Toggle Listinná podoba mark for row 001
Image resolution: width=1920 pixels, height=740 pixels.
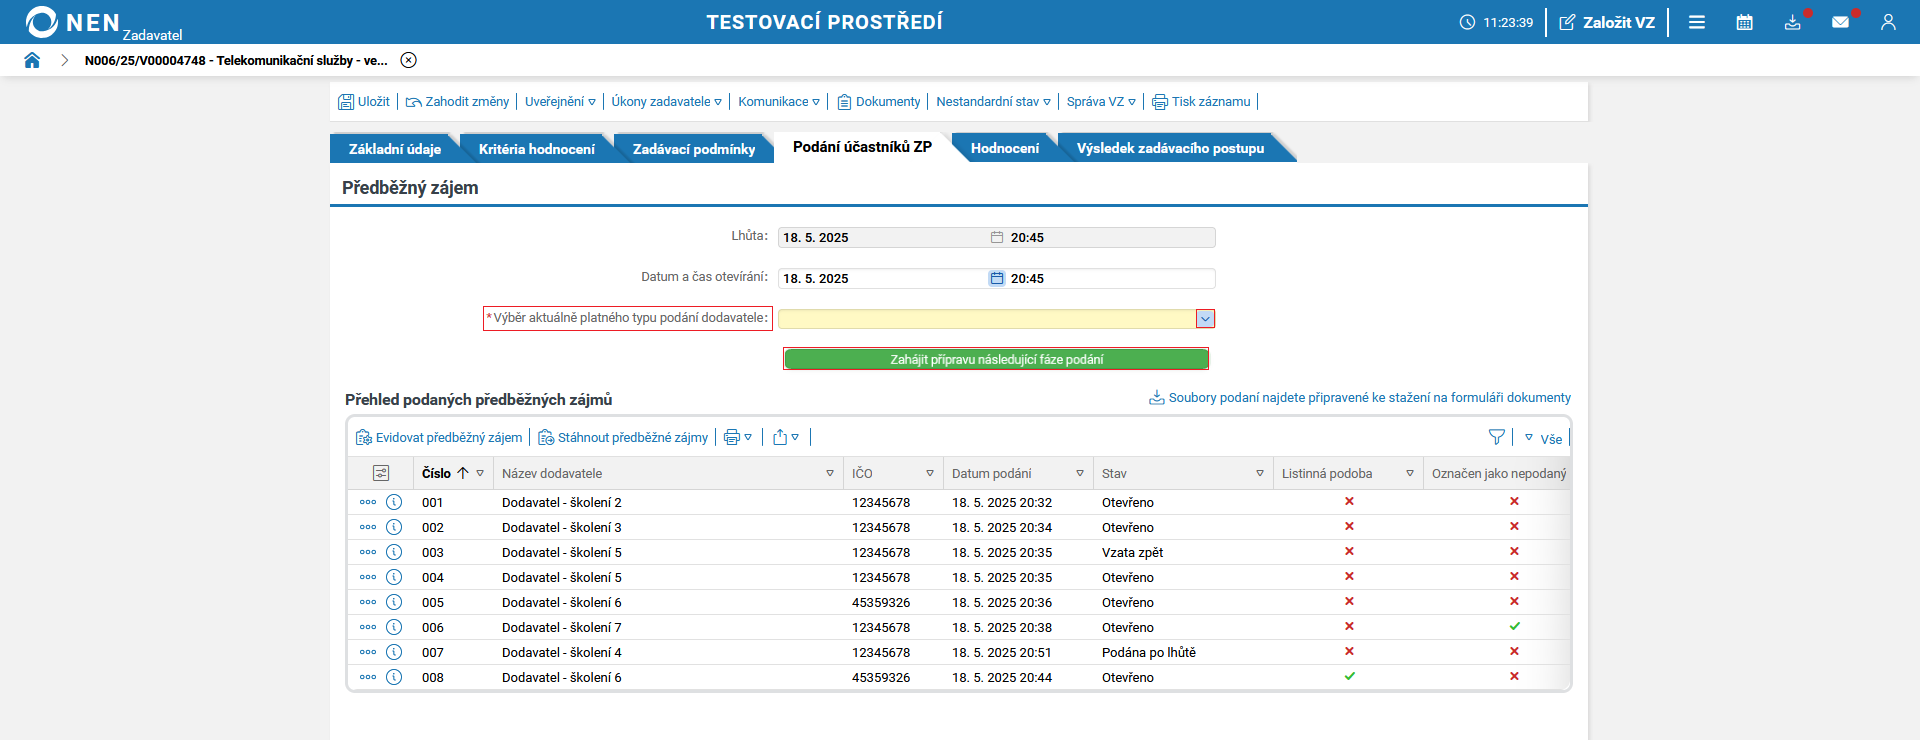[1349, 501]
